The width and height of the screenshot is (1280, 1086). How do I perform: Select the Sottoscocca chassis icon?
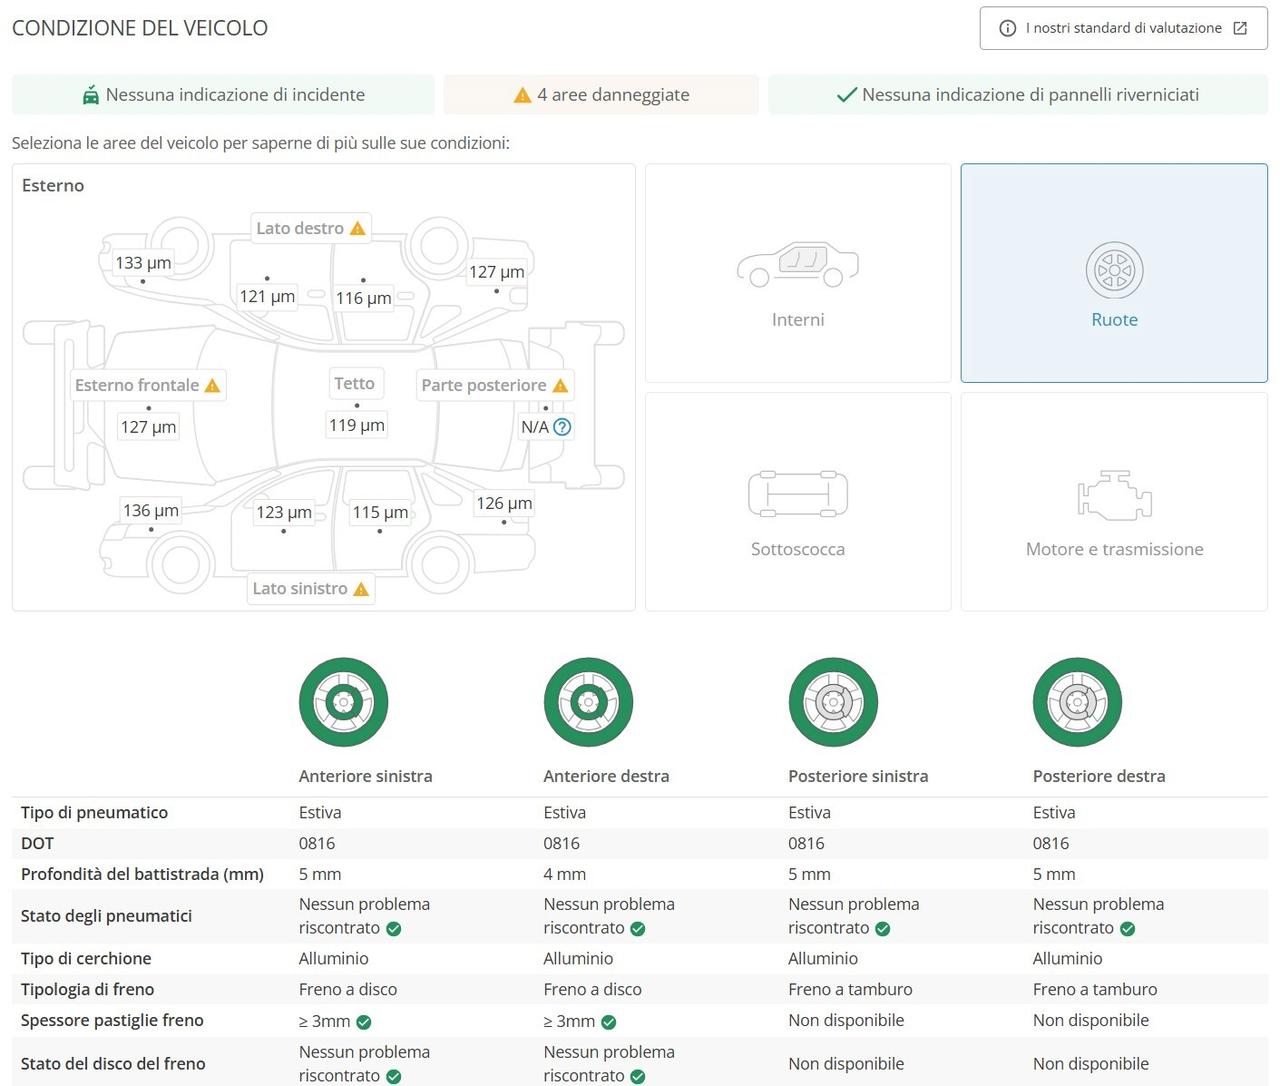tap(798, 493)
